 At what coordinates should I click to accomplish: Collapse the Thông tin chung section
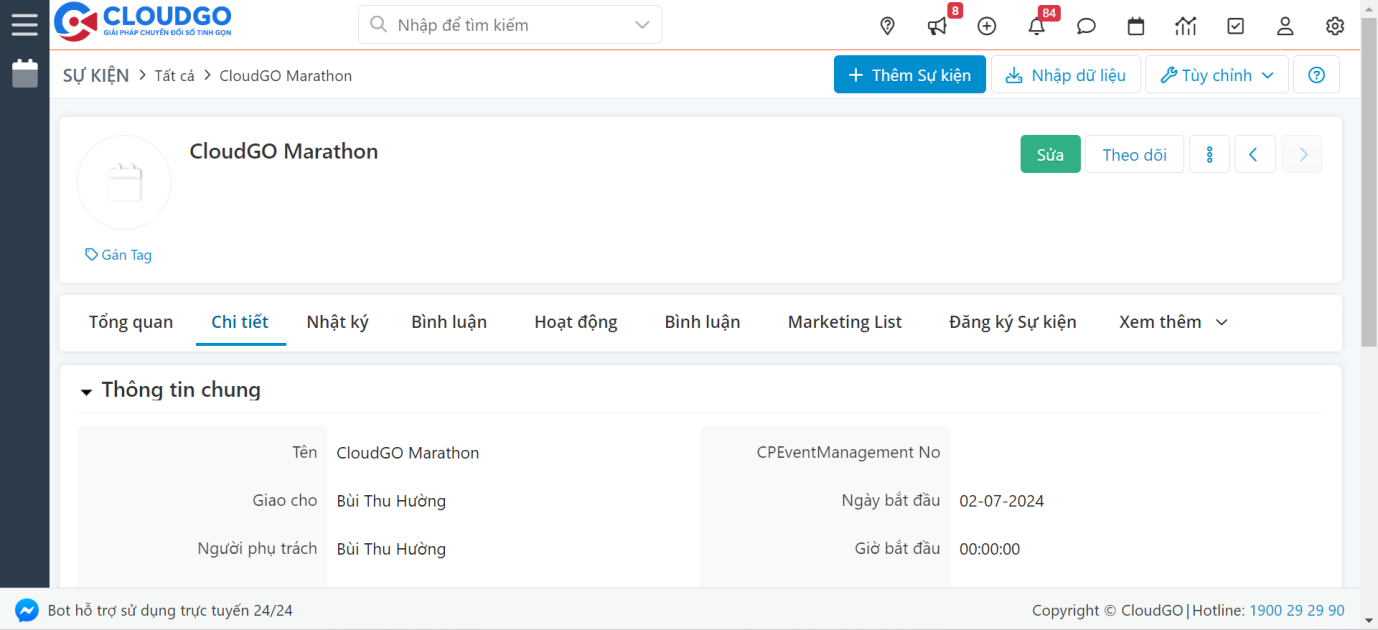tap(86, 391)
